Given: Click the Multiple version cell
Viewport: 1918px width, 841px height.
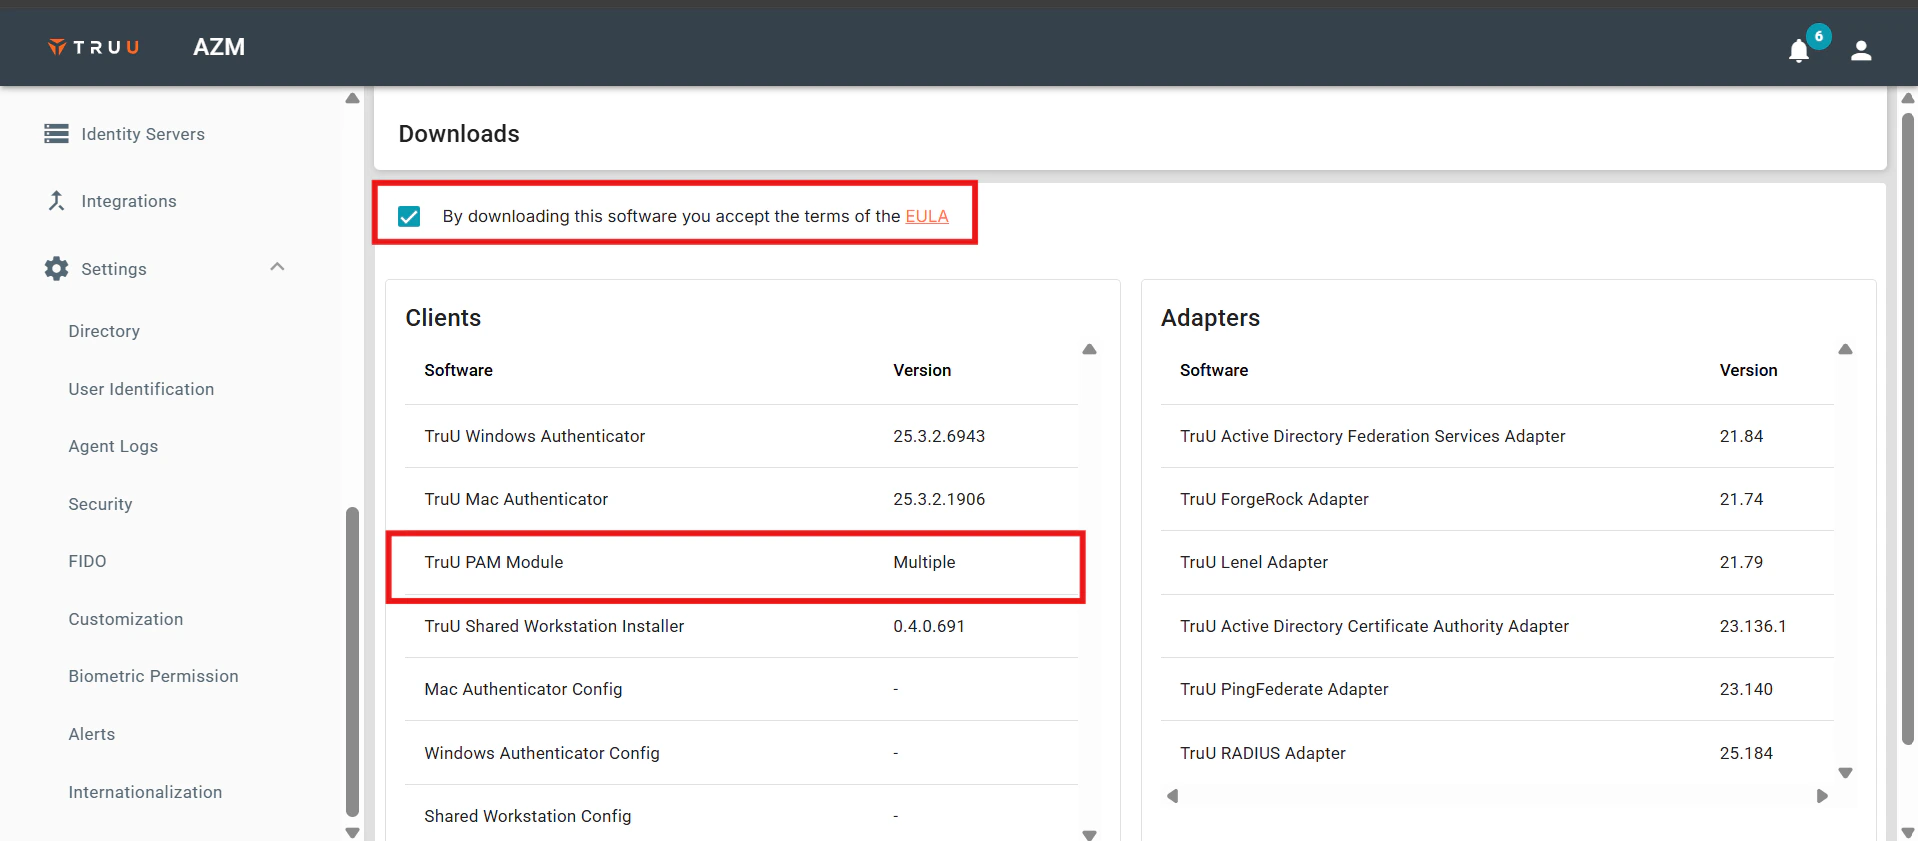Looking at the screenshot, I should point(924,562).
